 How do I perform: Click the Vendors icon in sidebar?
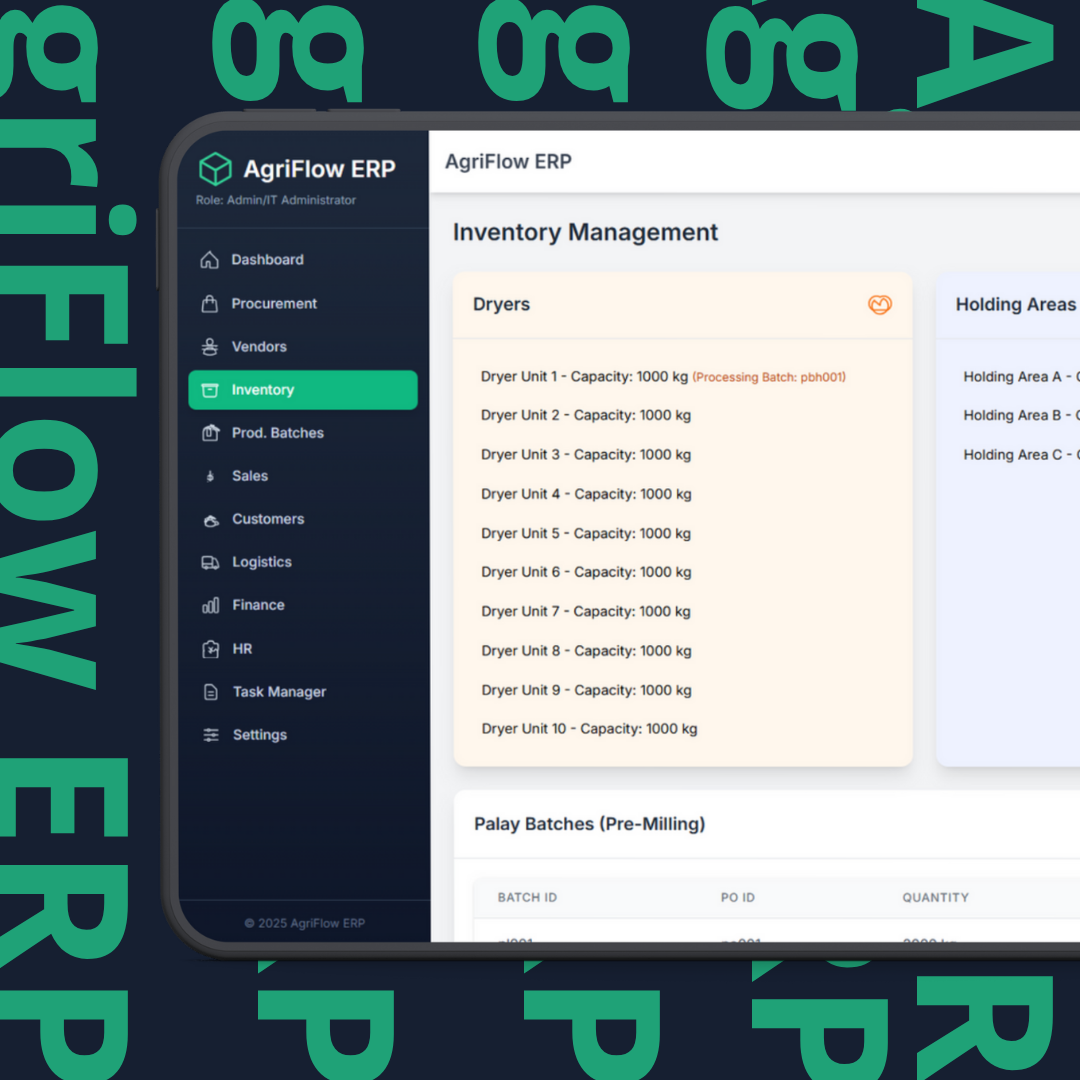tap(210, 347)
